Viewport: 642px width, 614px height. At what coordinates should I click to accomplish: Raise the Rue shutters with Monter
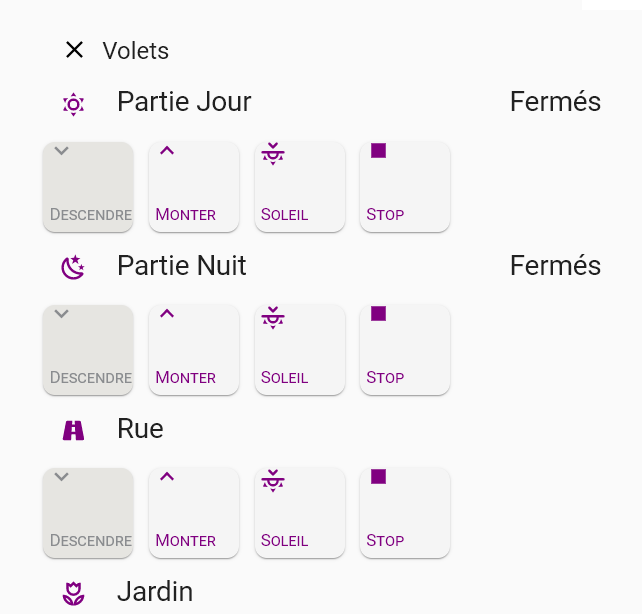tap(194, 513)
